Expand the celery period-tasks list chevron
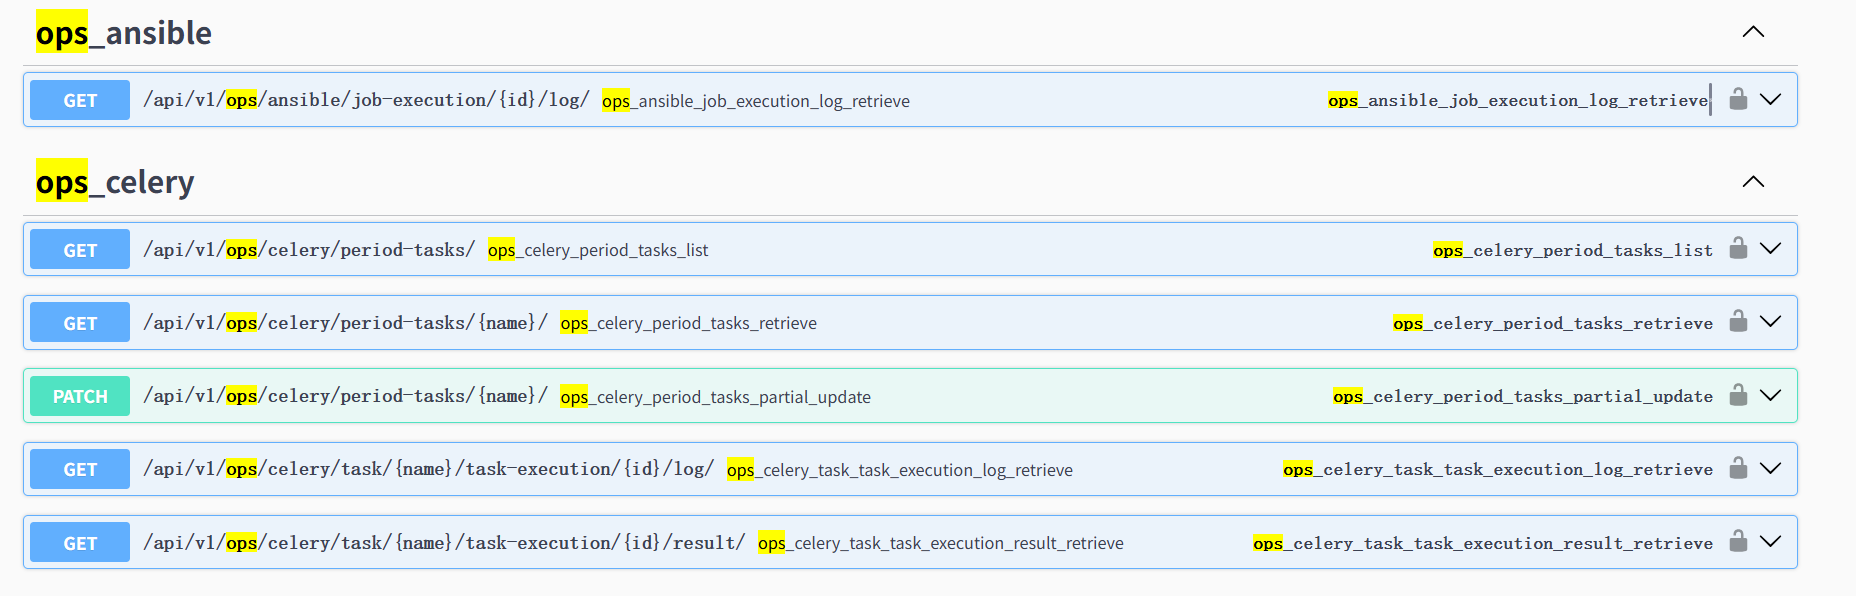This screenshot has width=1856, height=596. pos(1770,249)
